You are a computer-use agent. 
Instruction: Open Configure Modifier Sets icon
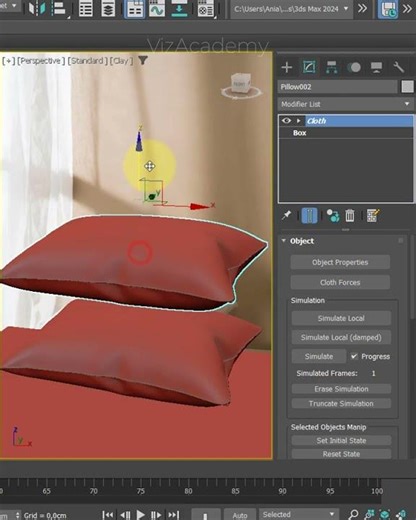click(x=373, y=215)
